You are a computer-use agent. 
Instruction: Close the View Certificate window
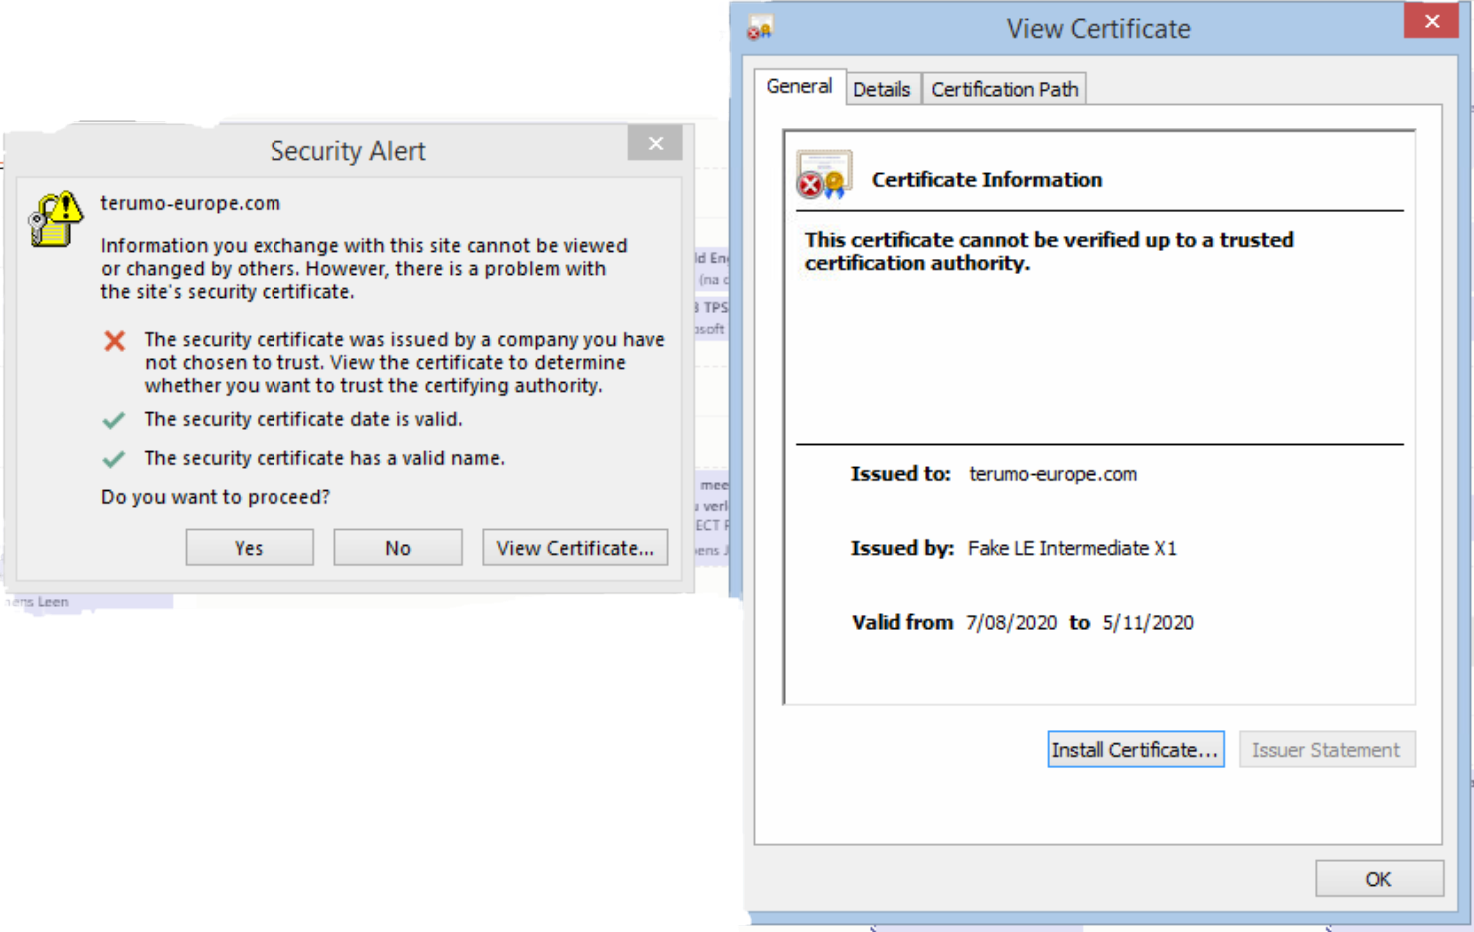1431,21
